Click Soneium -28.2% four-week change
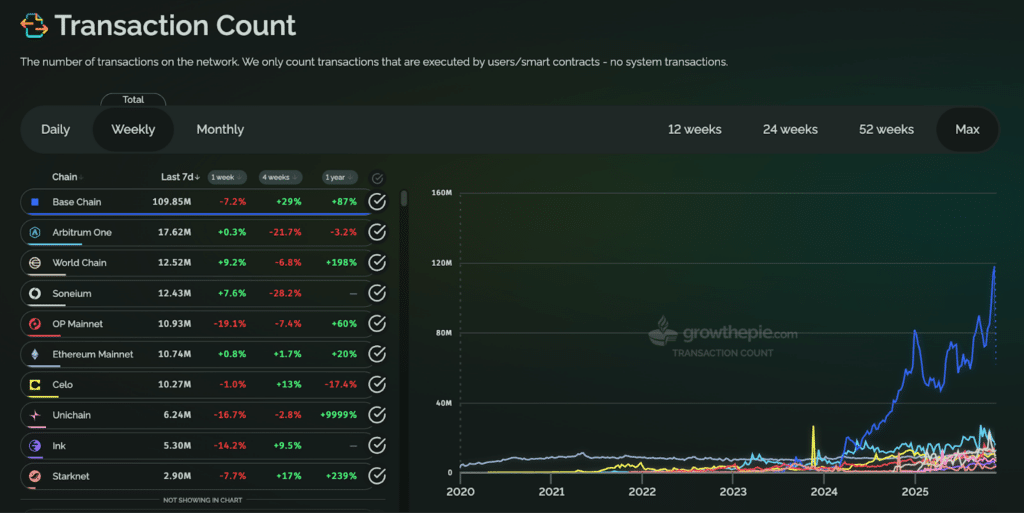 [285, 294]
